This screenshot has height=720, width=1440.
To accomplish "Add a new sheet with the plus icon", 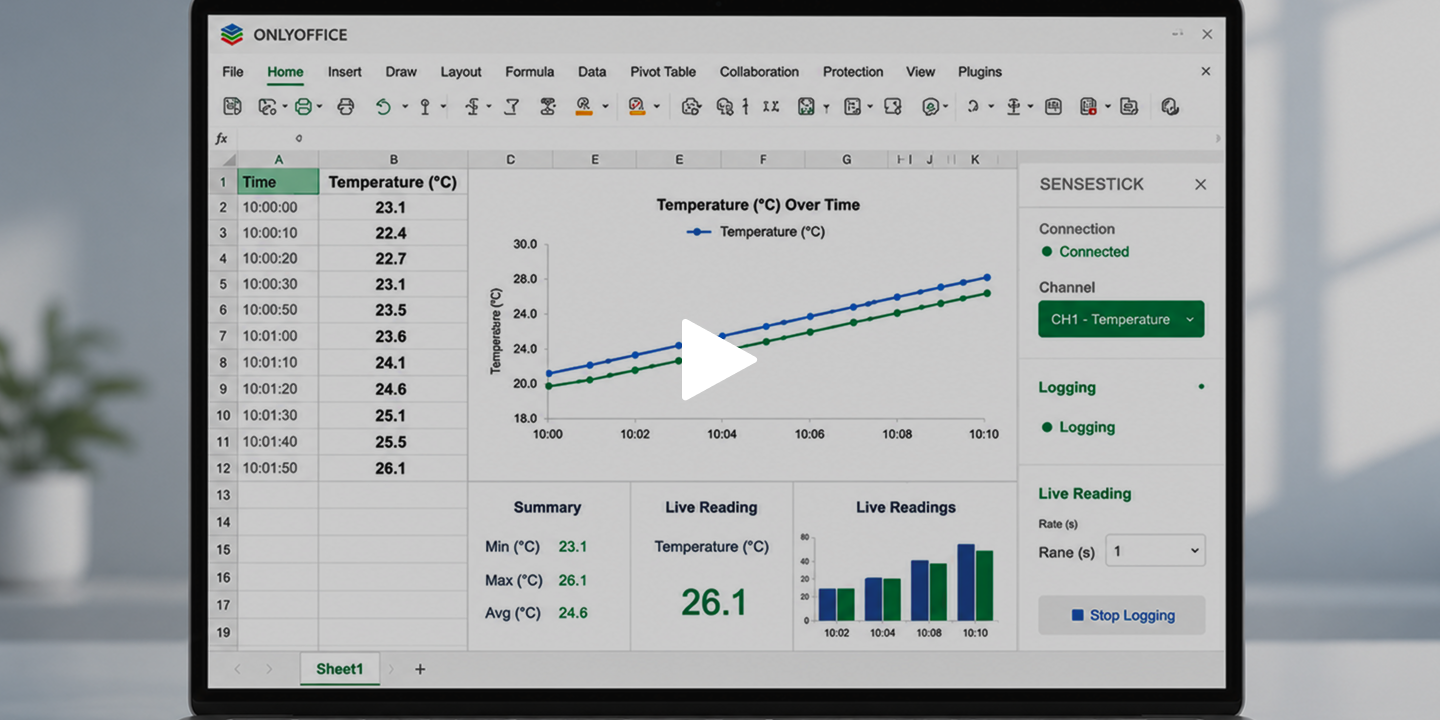I will 420,669.
